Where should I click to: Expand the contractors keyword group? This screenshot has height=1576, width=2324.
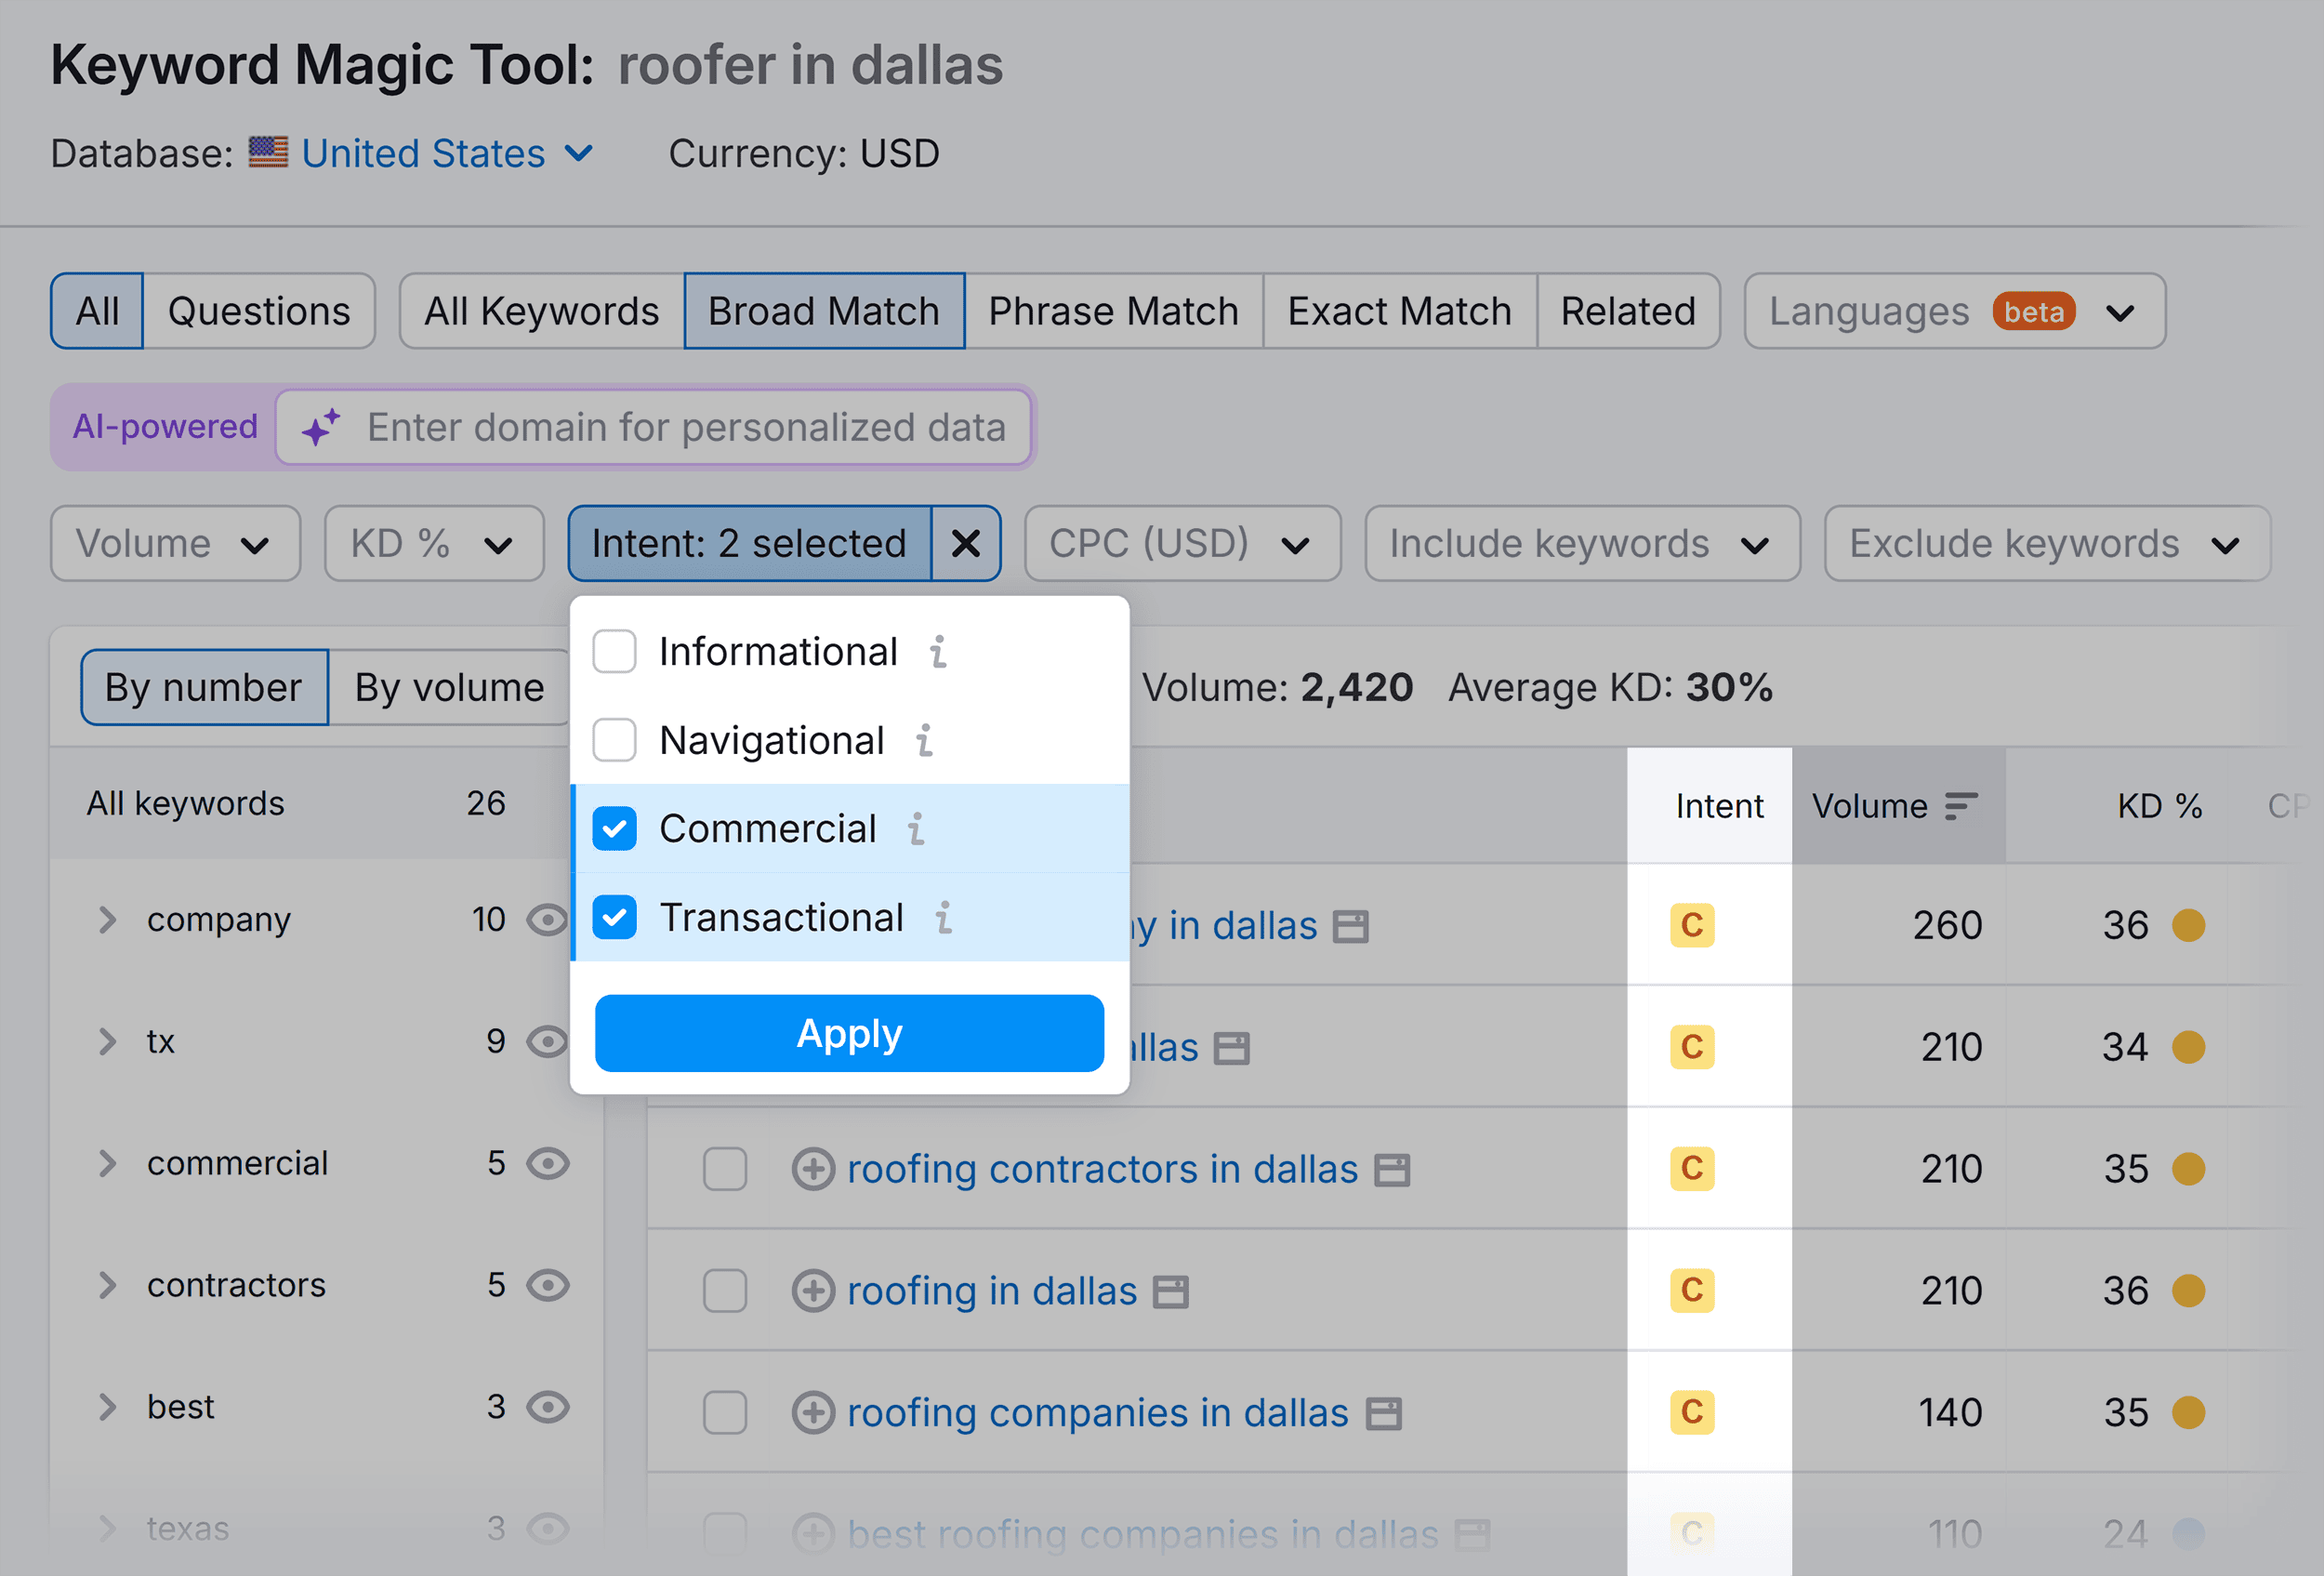pyautogui.click(x=107, y=1285)
